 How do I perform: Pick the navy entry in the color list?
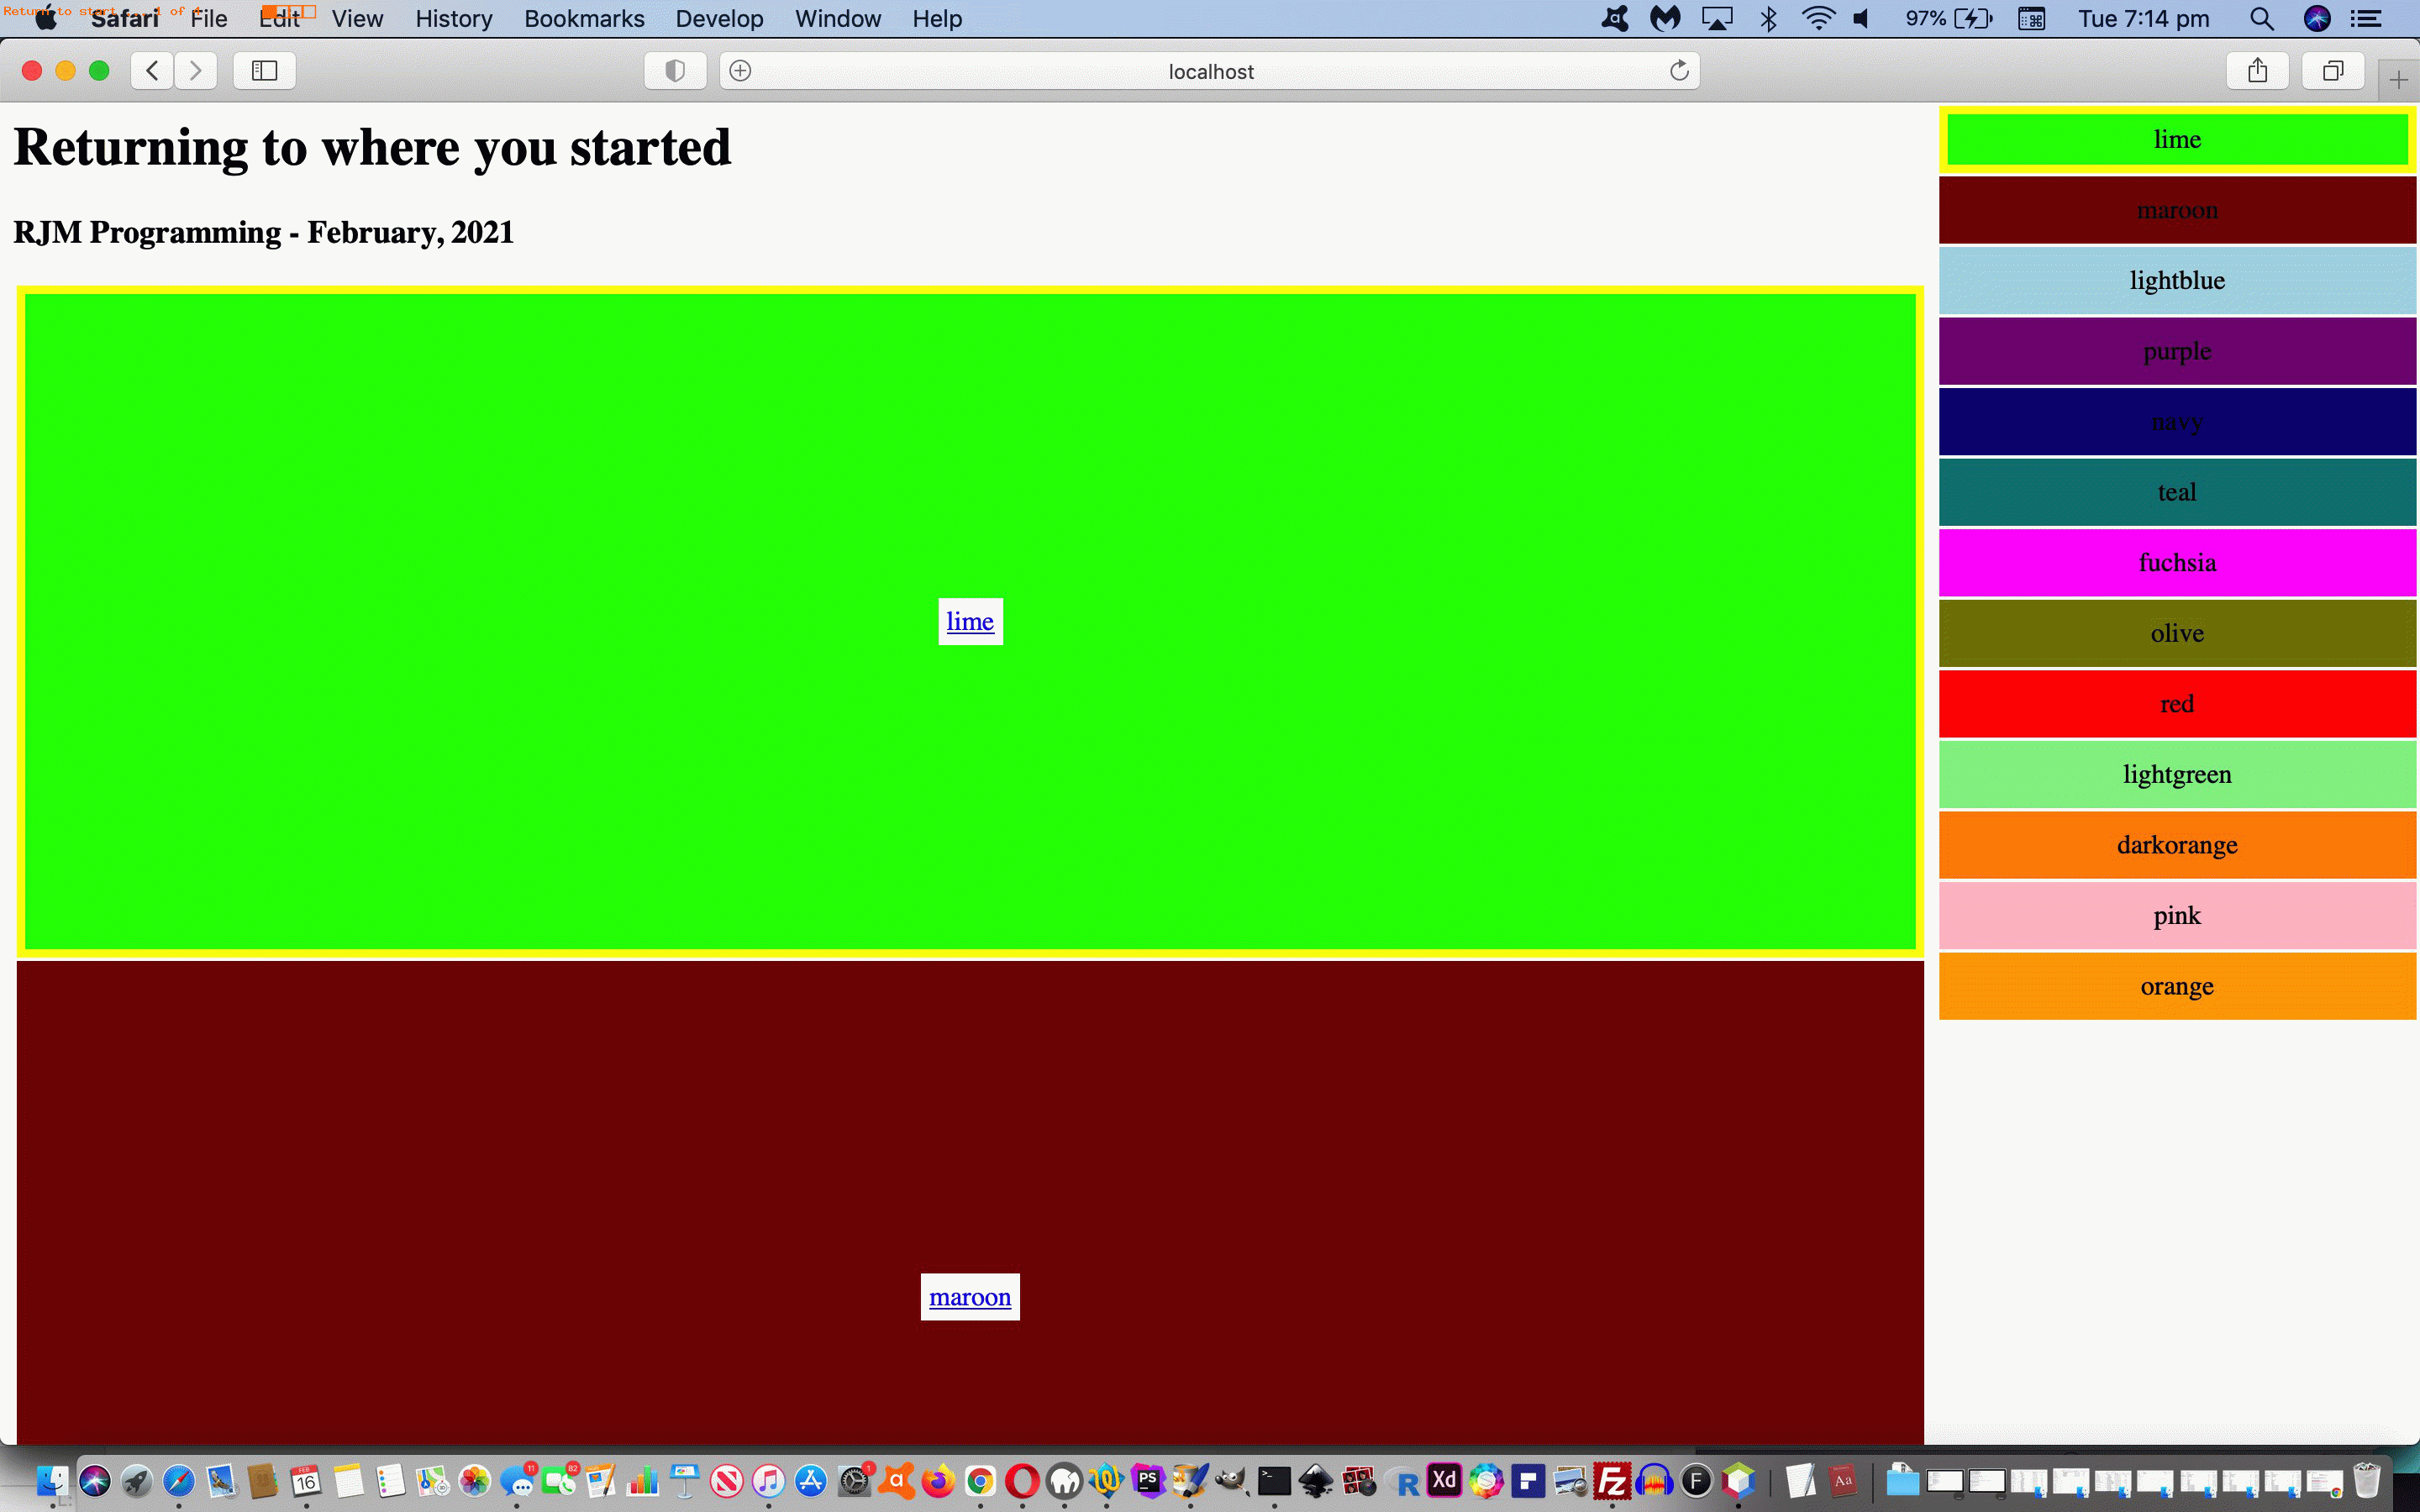point(2177,422)
